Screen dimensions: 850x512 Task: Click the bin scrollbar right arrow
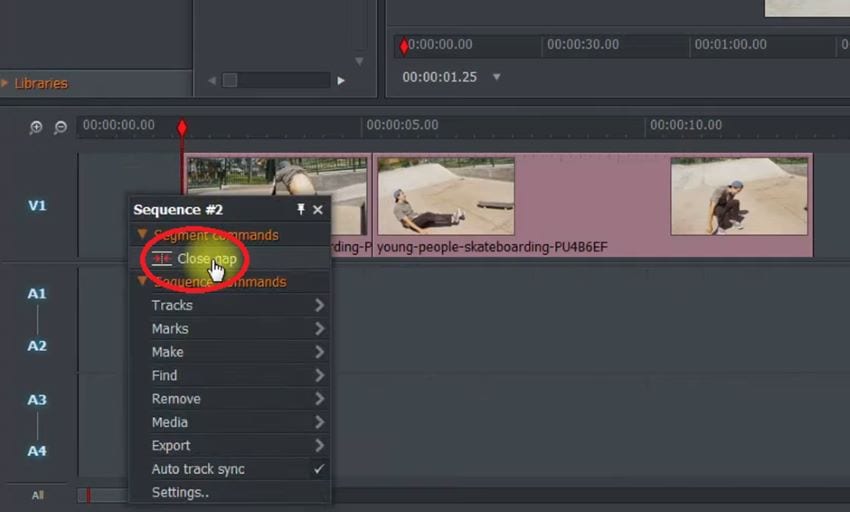coord(341,80)
